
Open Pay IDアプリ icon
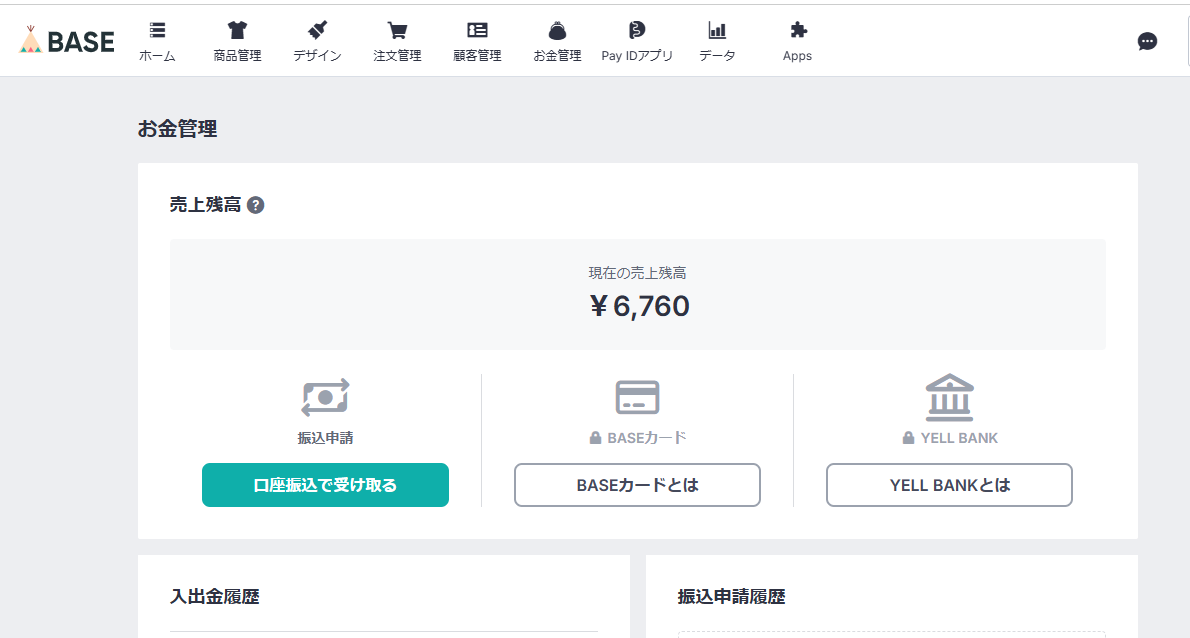637,30
